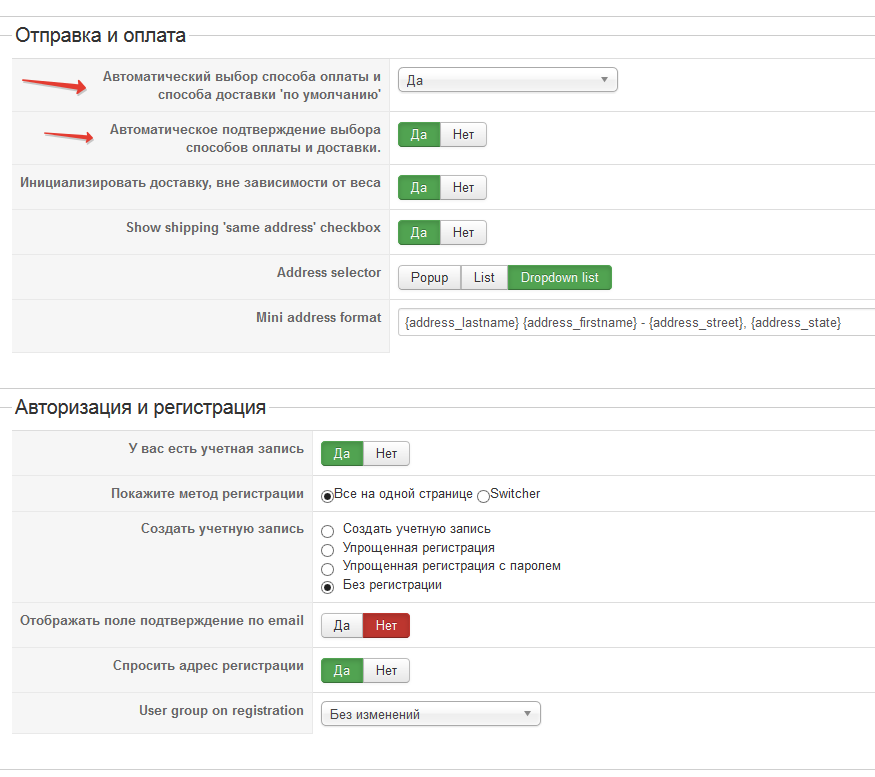Enable Да for email confirmation field display
Viewport: 875px width, 777px height.
coord(342,625)
